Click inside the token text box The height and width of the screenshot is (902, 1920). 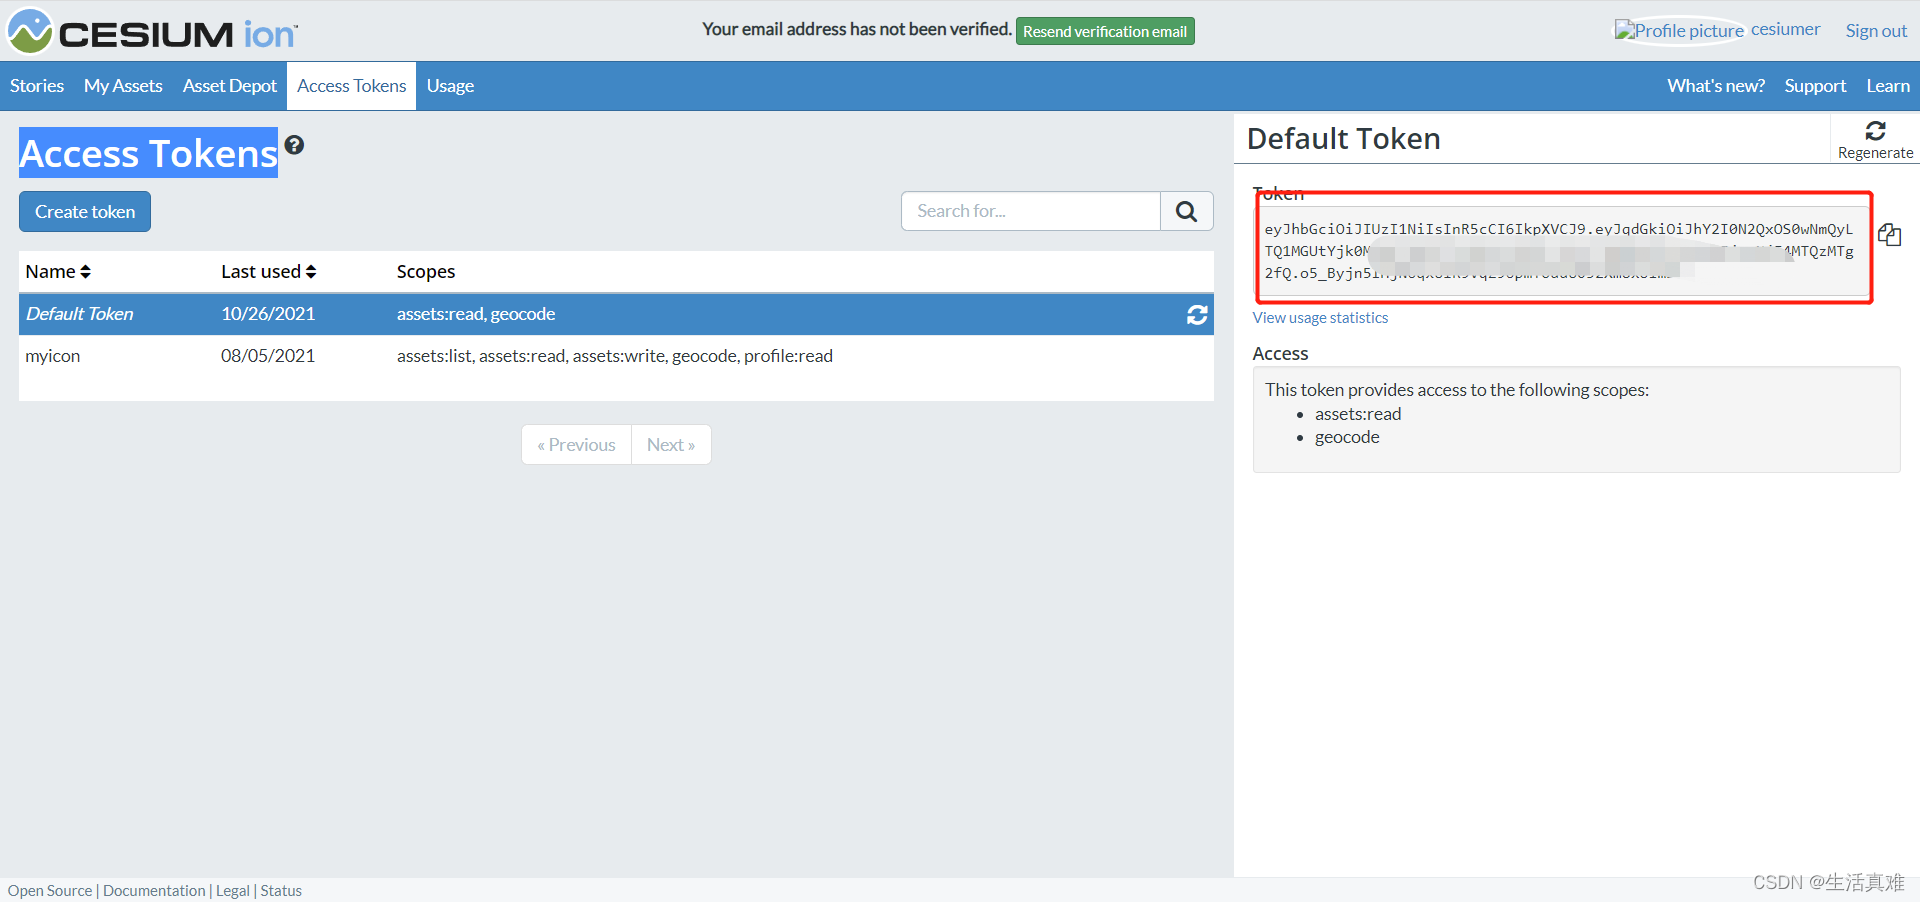tap(1562, 251)
